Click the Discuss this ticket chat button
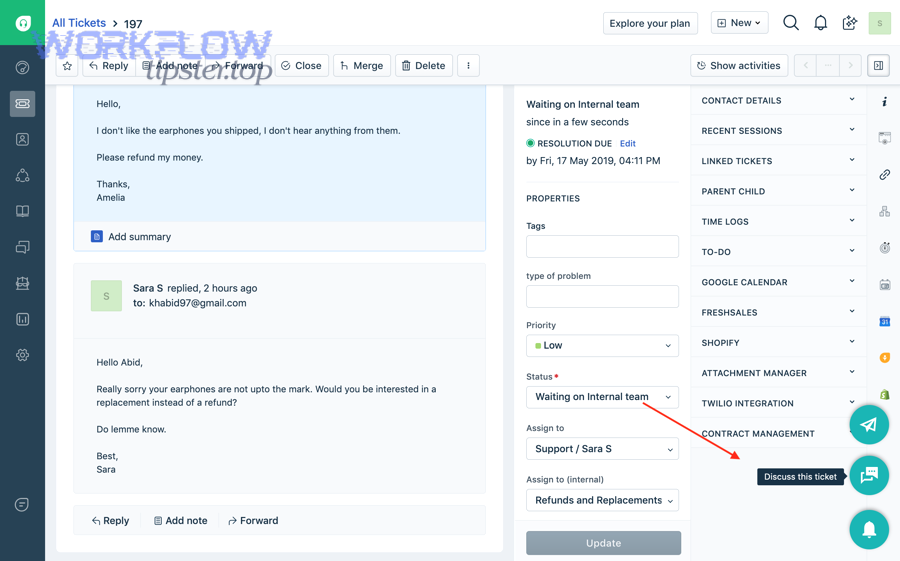900x561 pixels. (x=869, y=475)
